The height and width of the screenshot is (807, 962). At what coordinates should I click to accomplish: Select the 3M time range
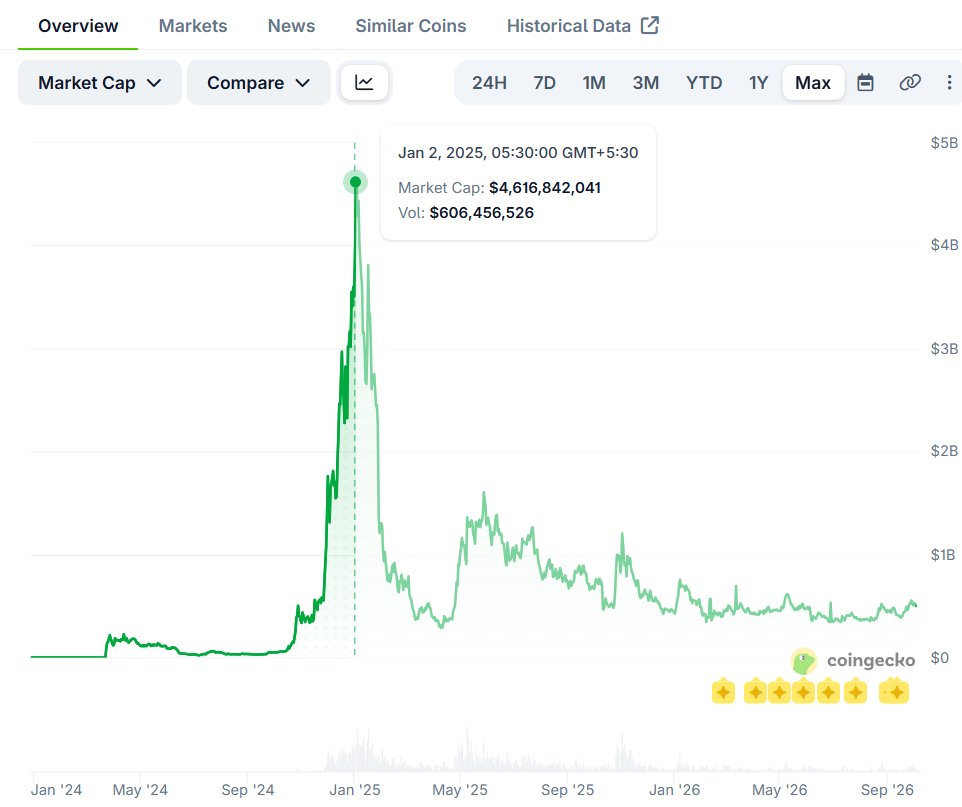pyautogui.click(x=645, y=83)
